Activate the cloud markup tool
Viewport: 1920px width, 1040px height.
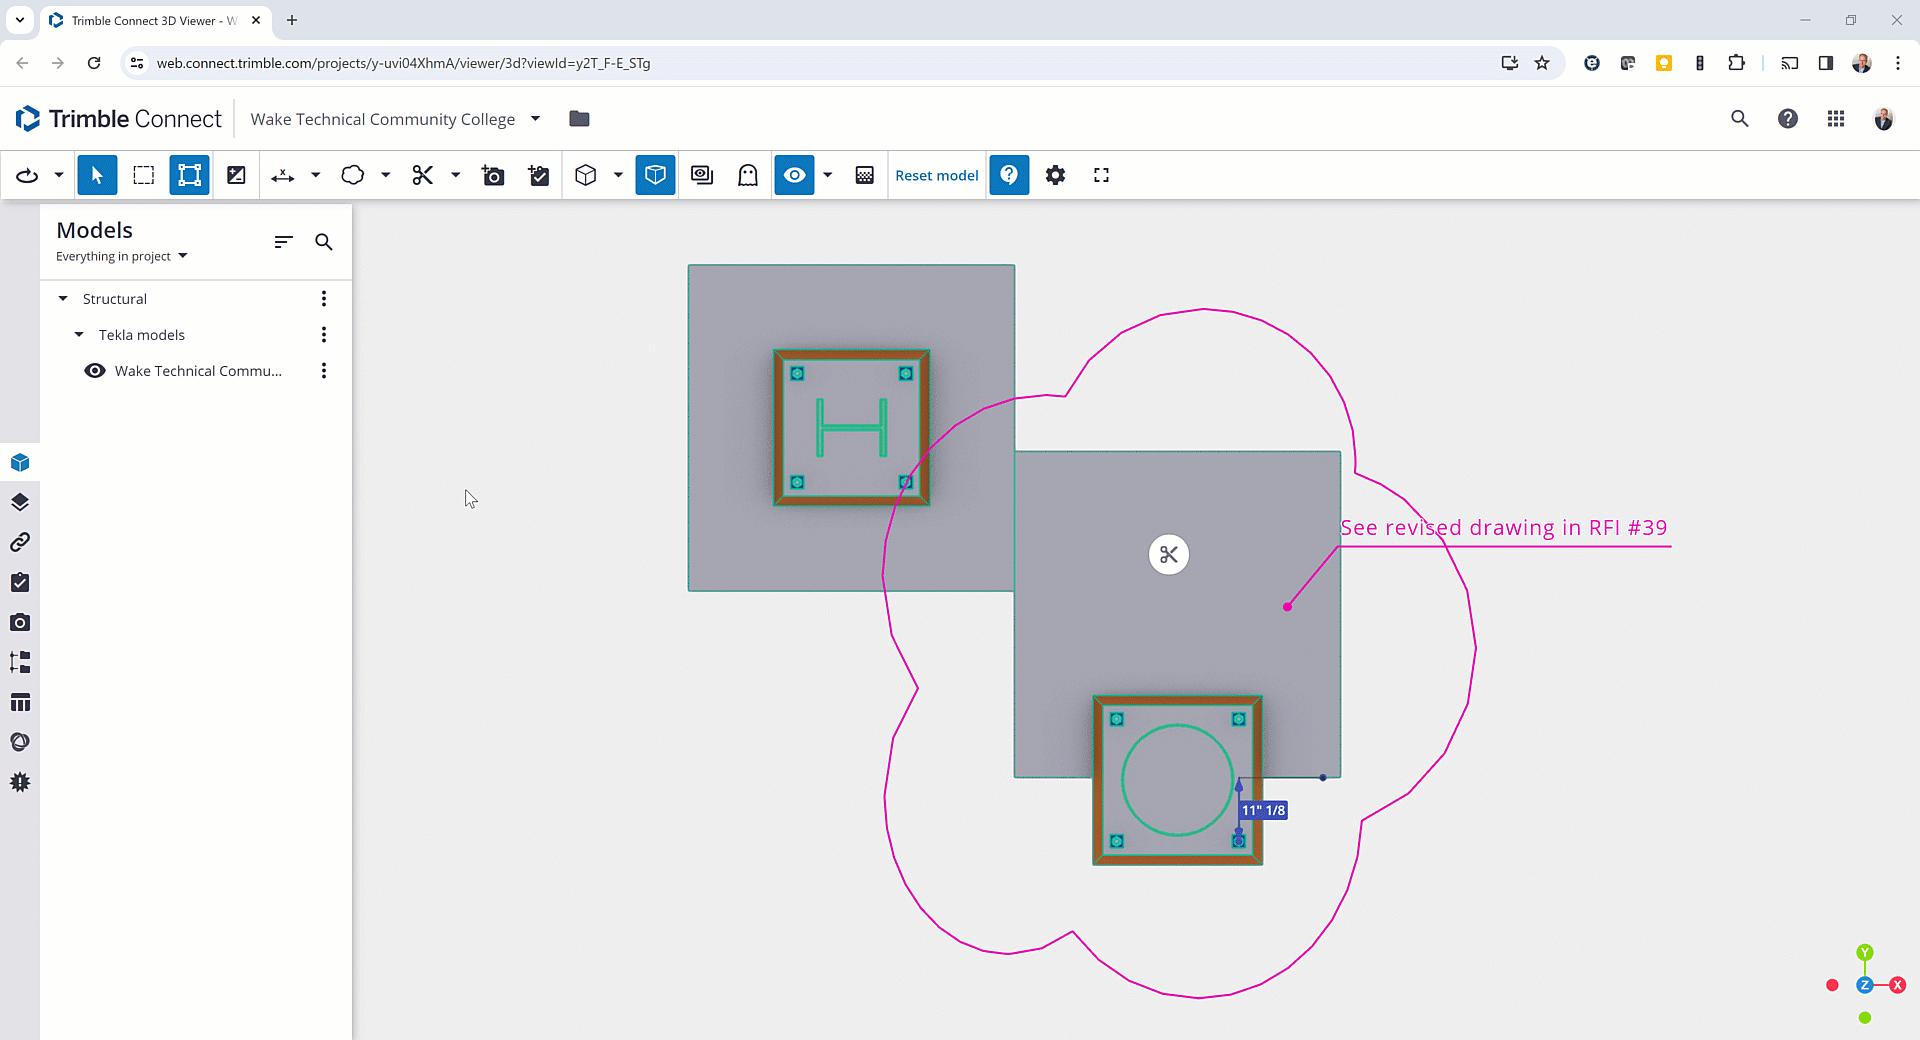click(x=352, y=175)
